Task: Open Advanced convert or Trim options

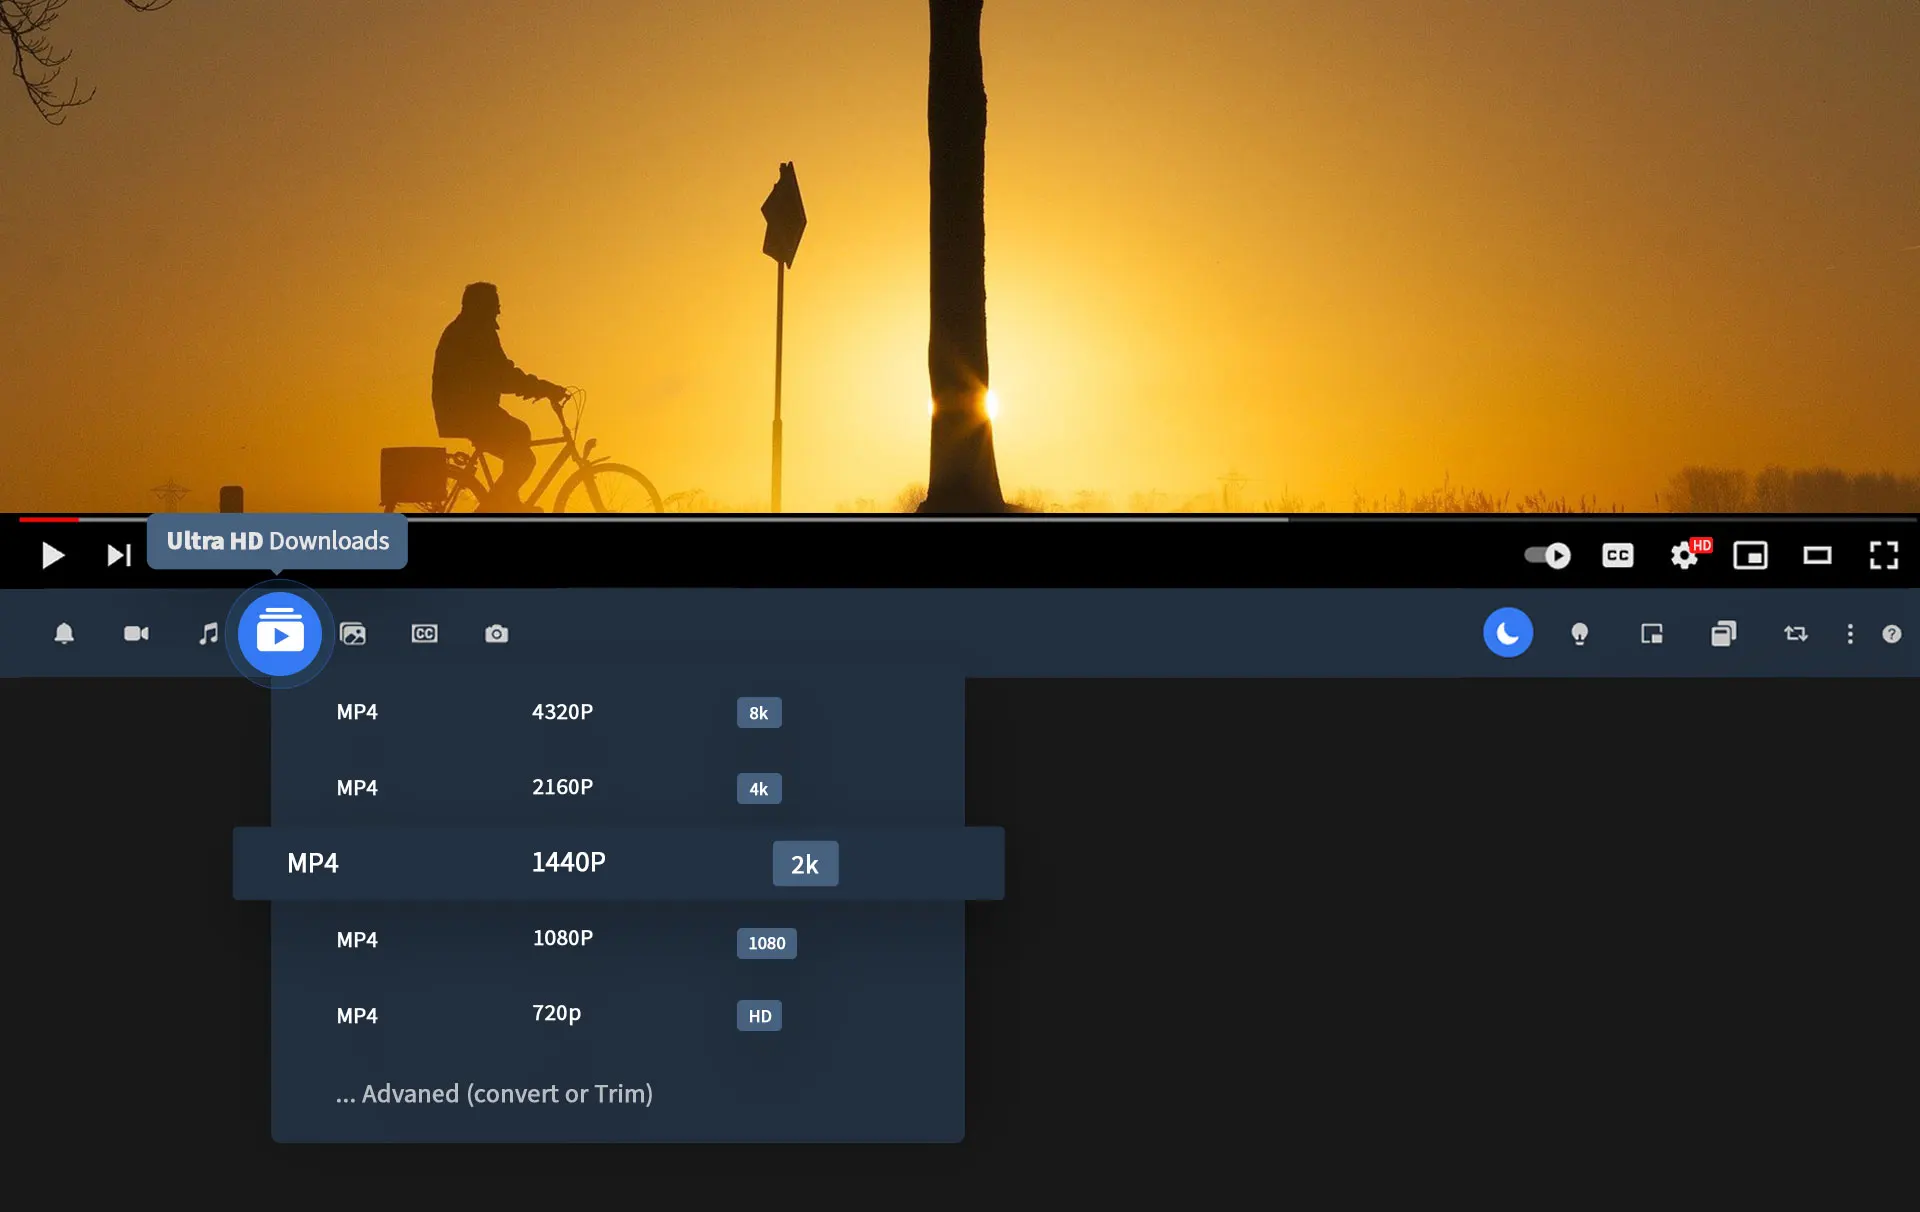Action: (493, 1093)
